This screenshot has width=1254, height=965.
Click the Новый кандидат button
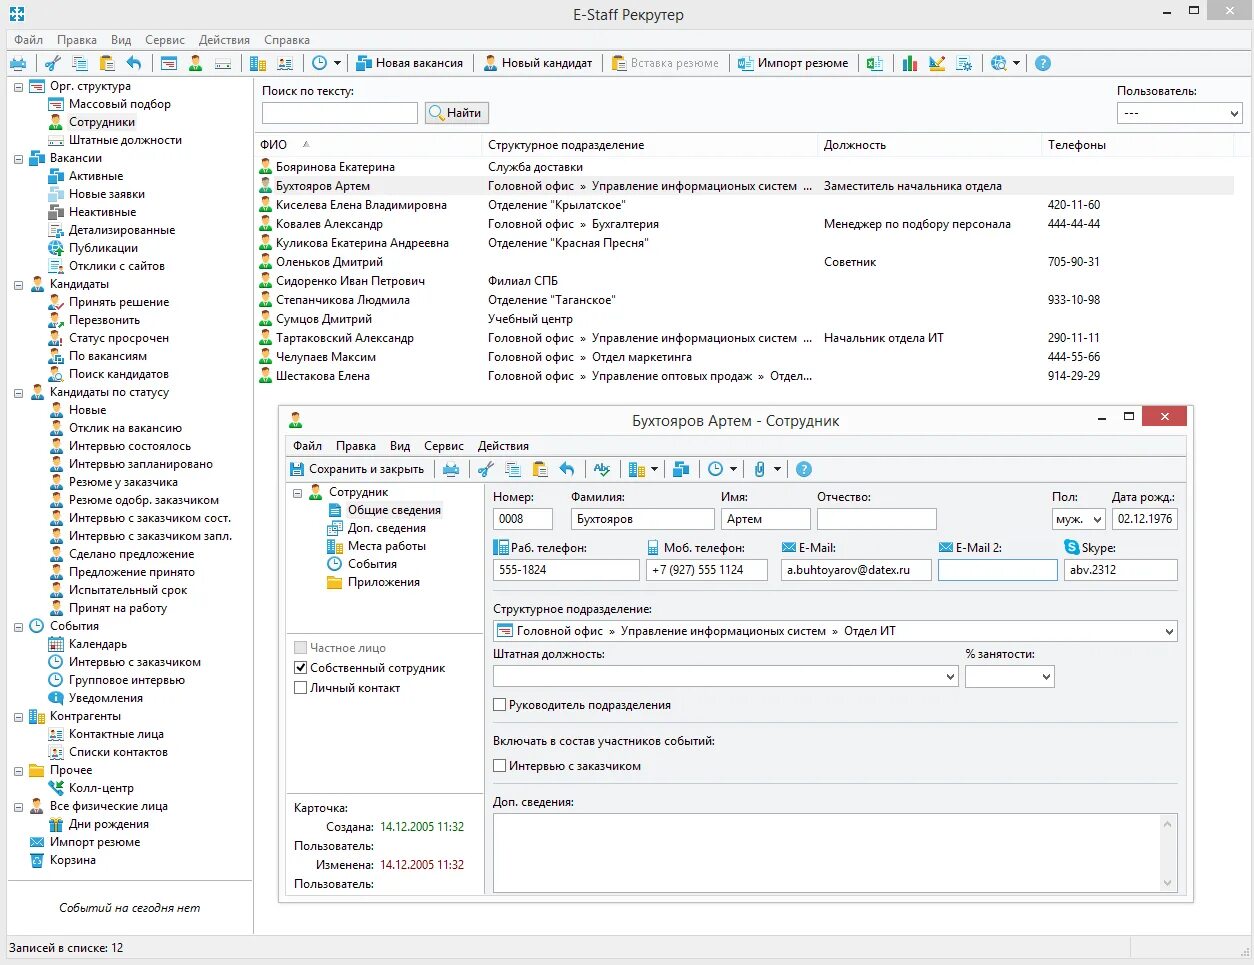point(538,63)
